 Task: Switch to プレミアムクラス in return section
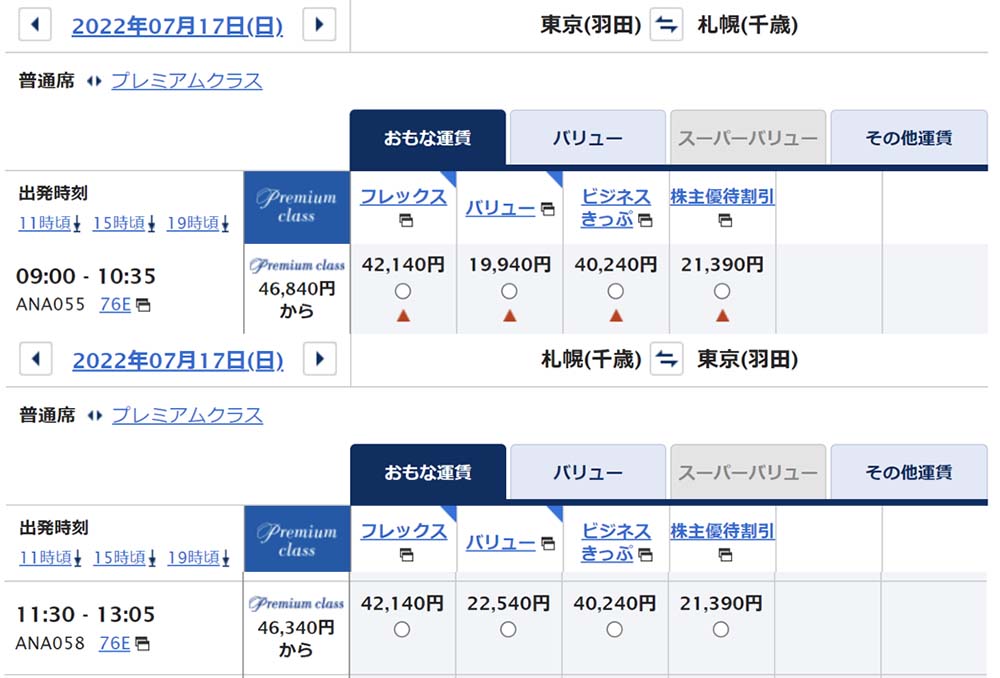[188, 415]
